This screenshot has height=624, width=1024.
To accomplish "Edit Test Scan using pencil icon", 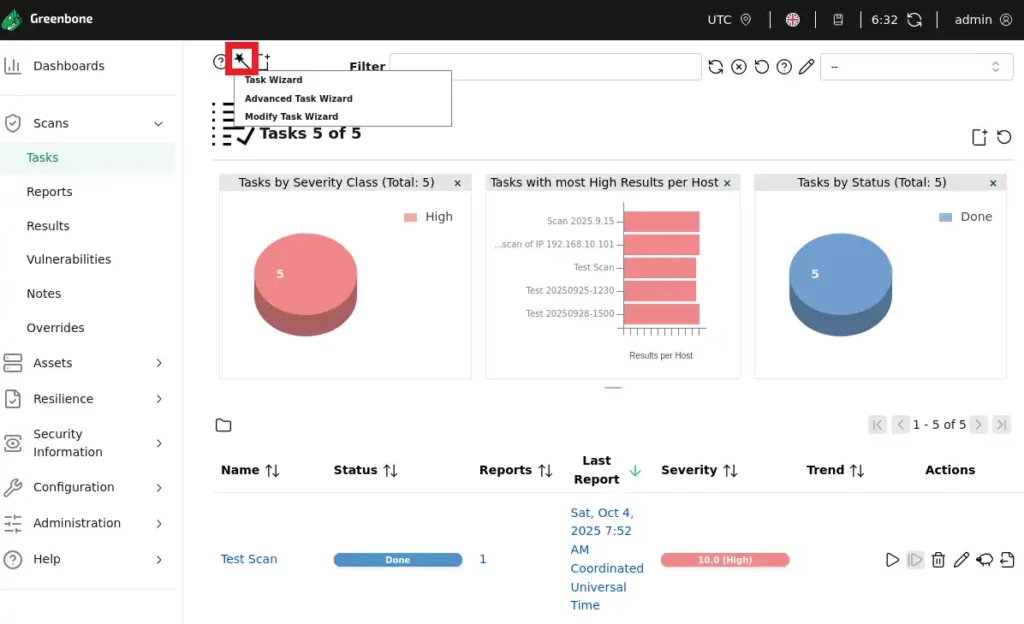I will pyautogui.click(x=961, y=560).
